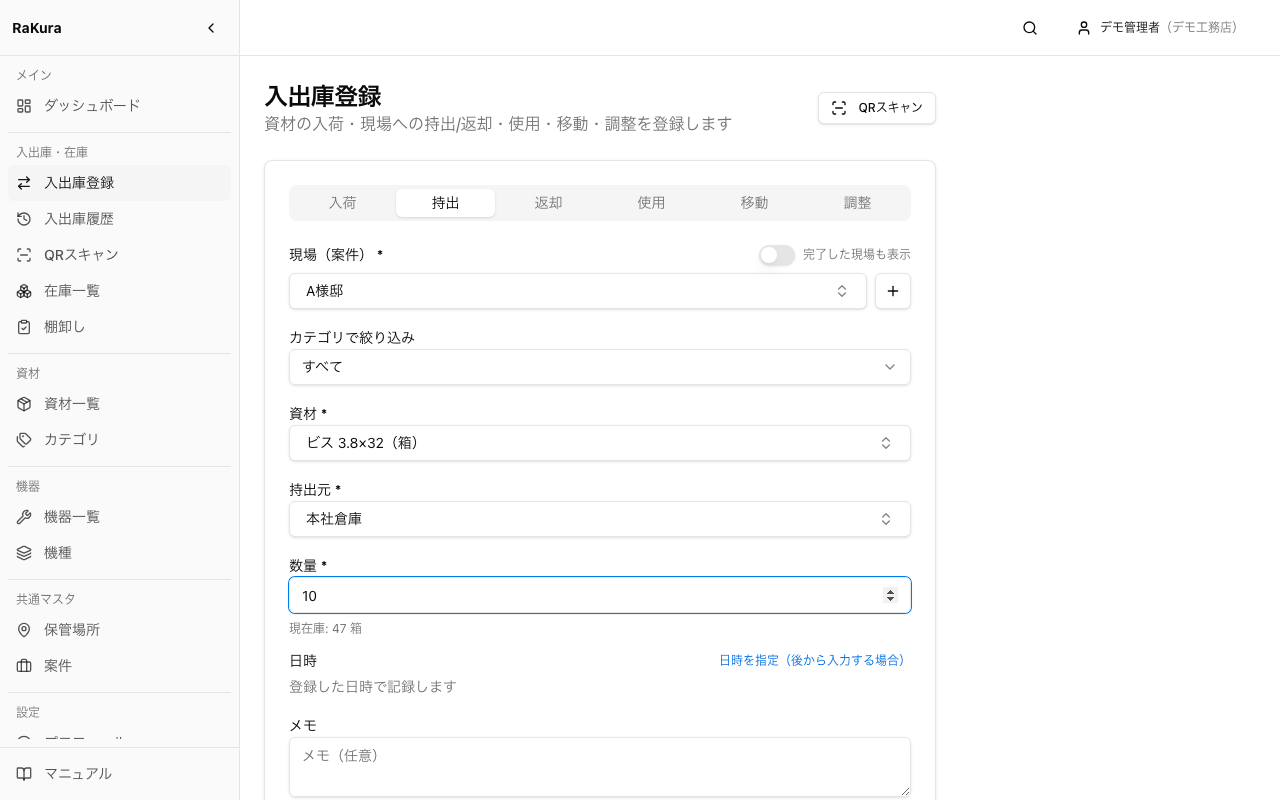Select the 調整 tab
Screen dimensions: 1280x800
858,203
